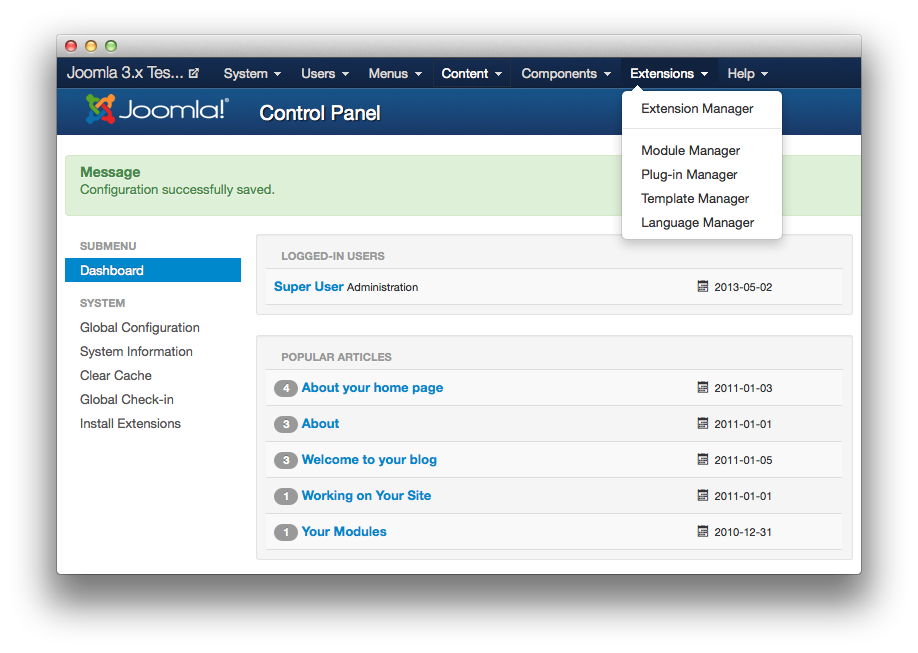The height and width of the screenshot is (653, 918).
Task: Click calendar icon next to 2013-05-02
Action: coord(703,287)
